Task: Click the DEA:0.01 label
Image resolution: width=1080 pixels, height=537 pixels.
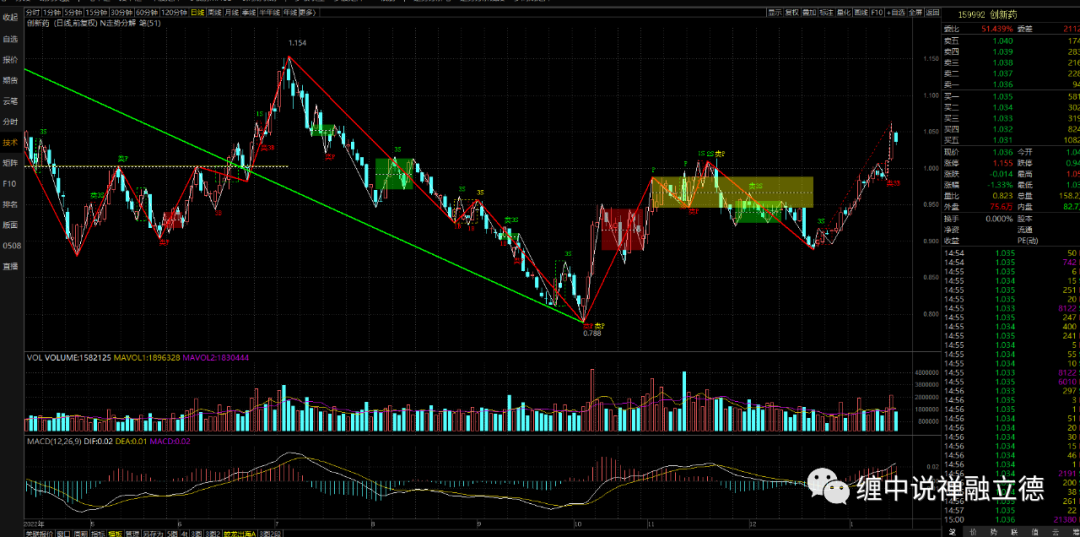Action: (131, 441)
